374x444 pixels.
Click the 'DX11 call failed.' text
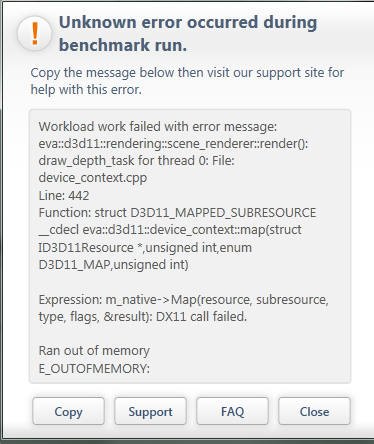(x=202, y=317)
